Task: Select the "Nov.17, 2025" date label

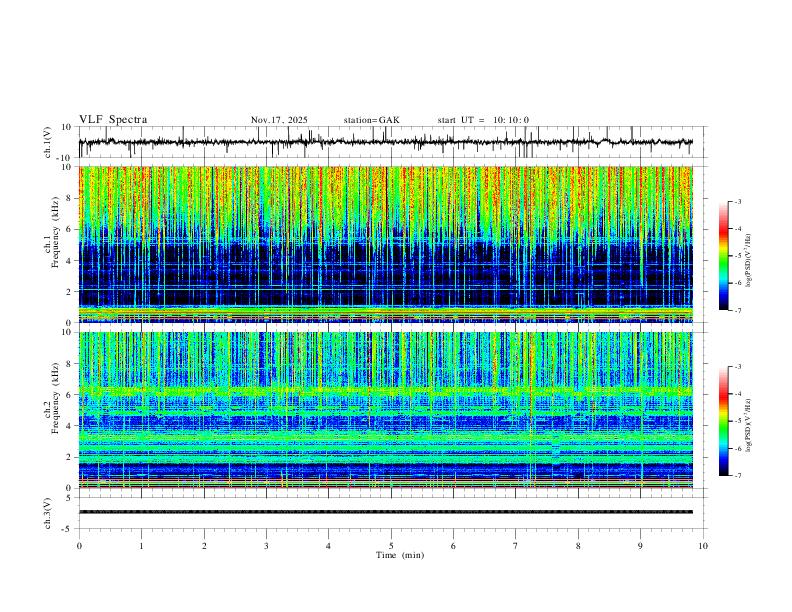Action: pos(279,120)
